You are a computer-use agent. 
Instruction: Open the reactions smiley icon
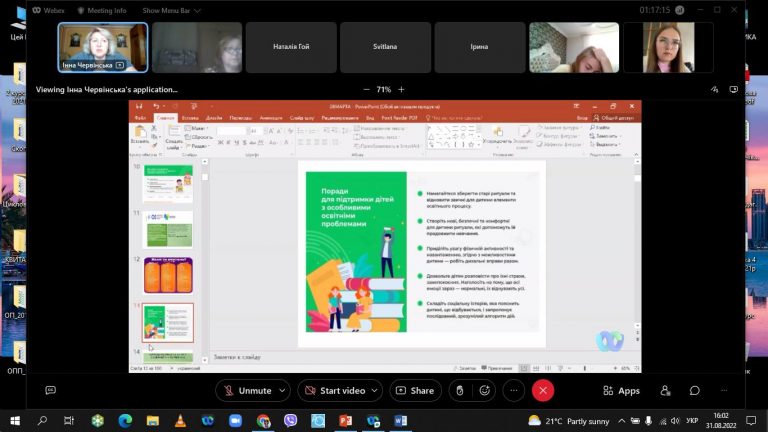484,390
